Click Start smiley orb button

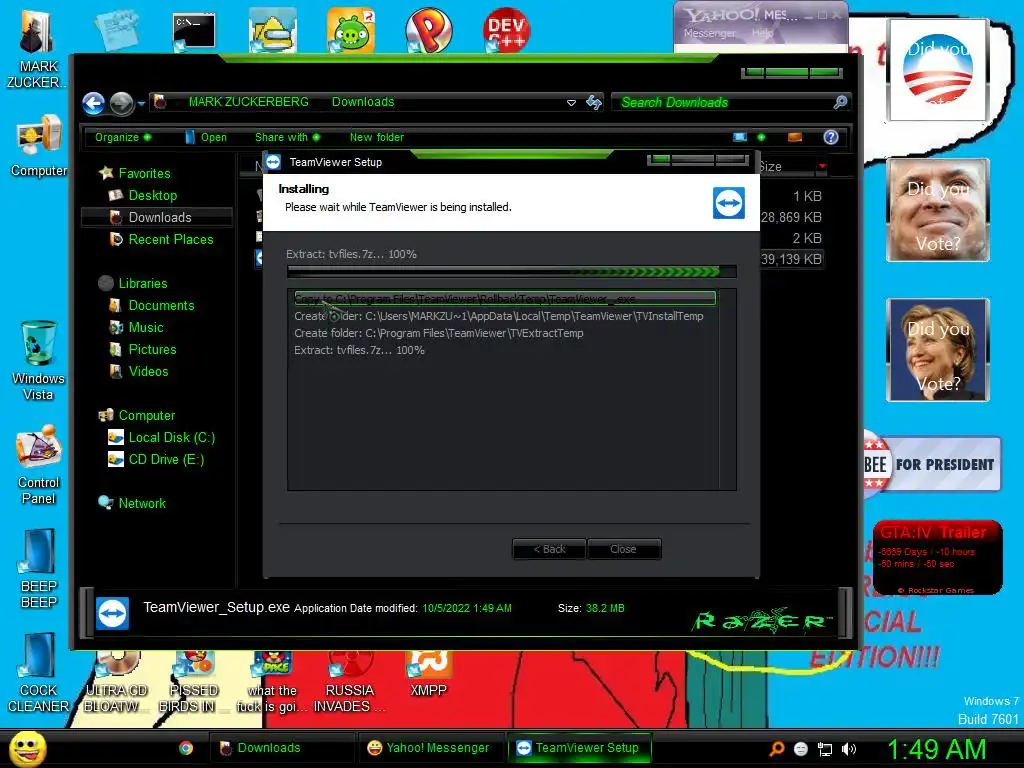point(27,748)
